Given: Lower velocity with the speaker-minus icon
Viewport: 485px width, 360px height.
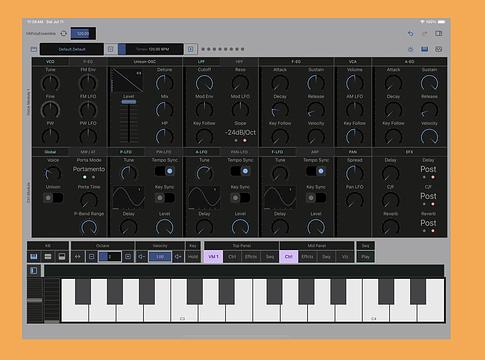Looking at the screenshot, I should tap(141, 257).
